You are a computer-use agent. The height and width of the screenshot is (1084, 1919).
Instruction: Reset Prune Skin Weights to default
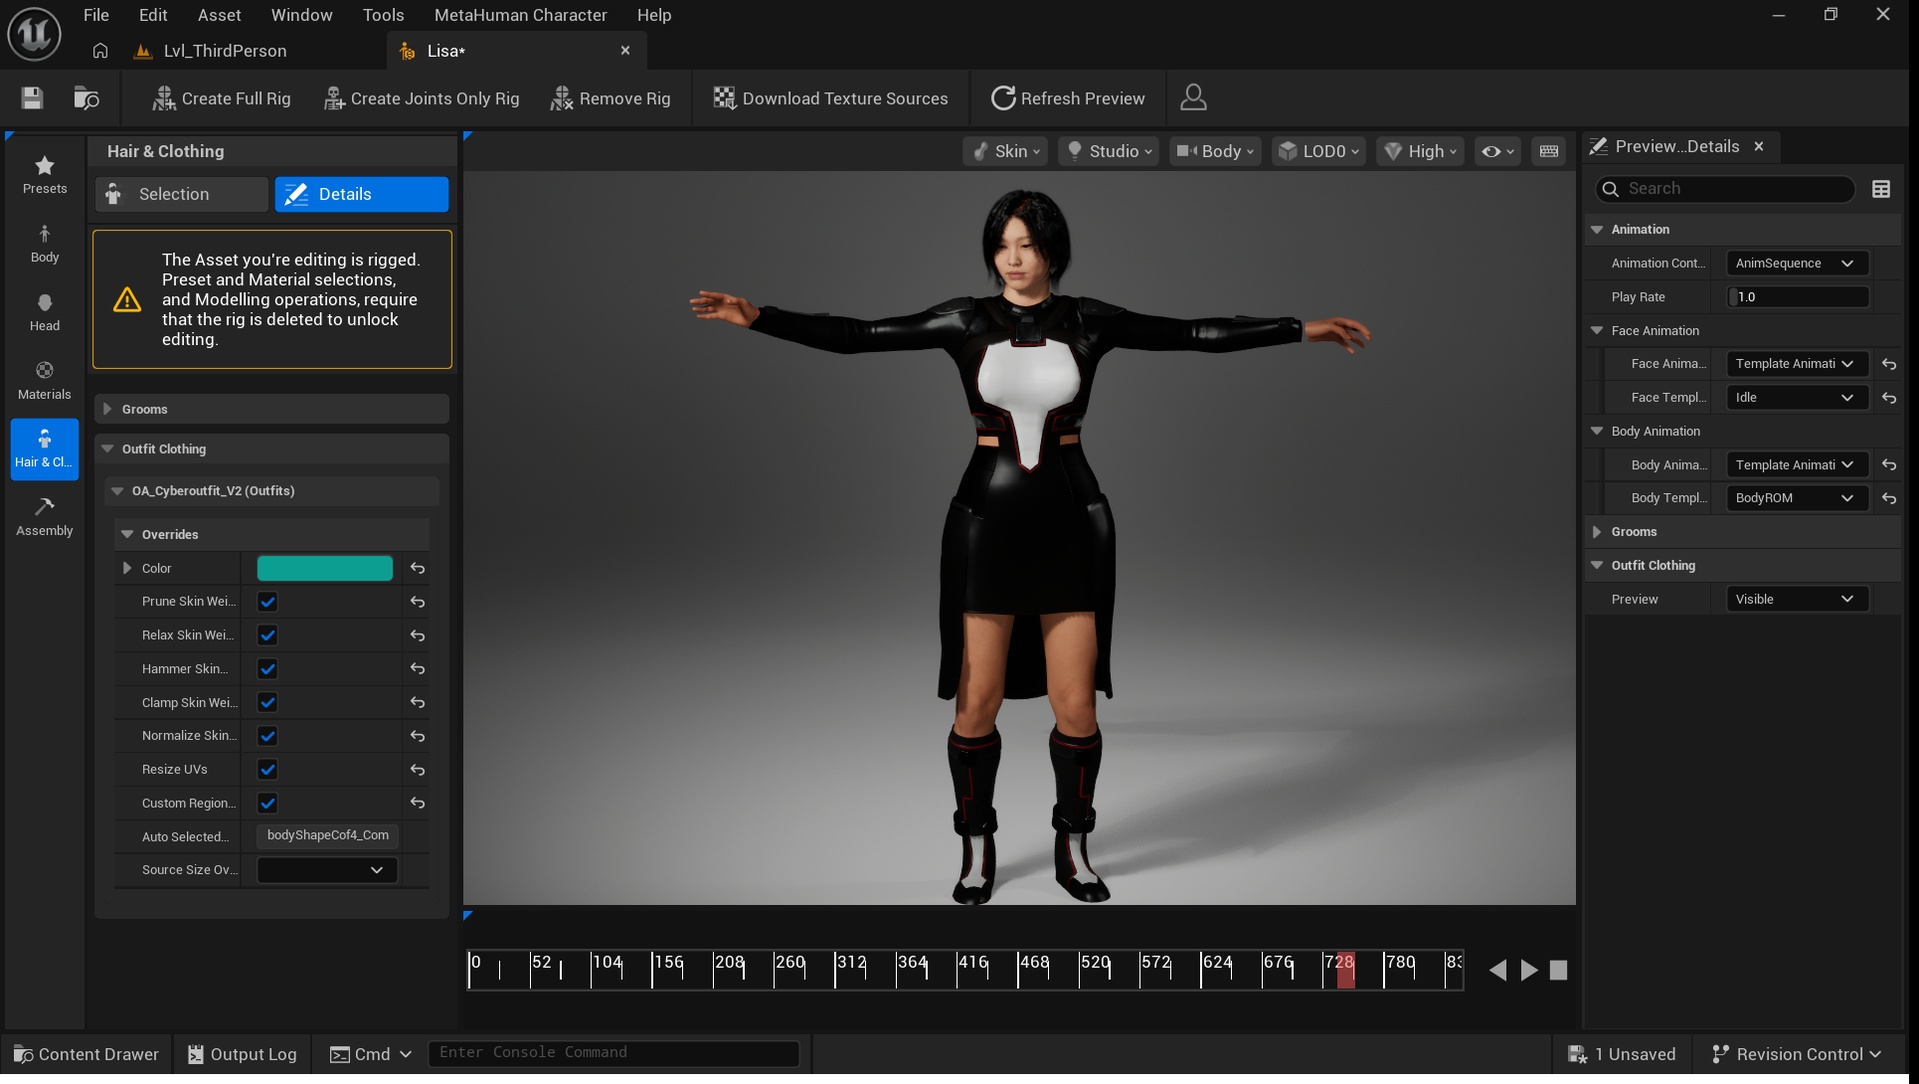(x=418, y=602)
